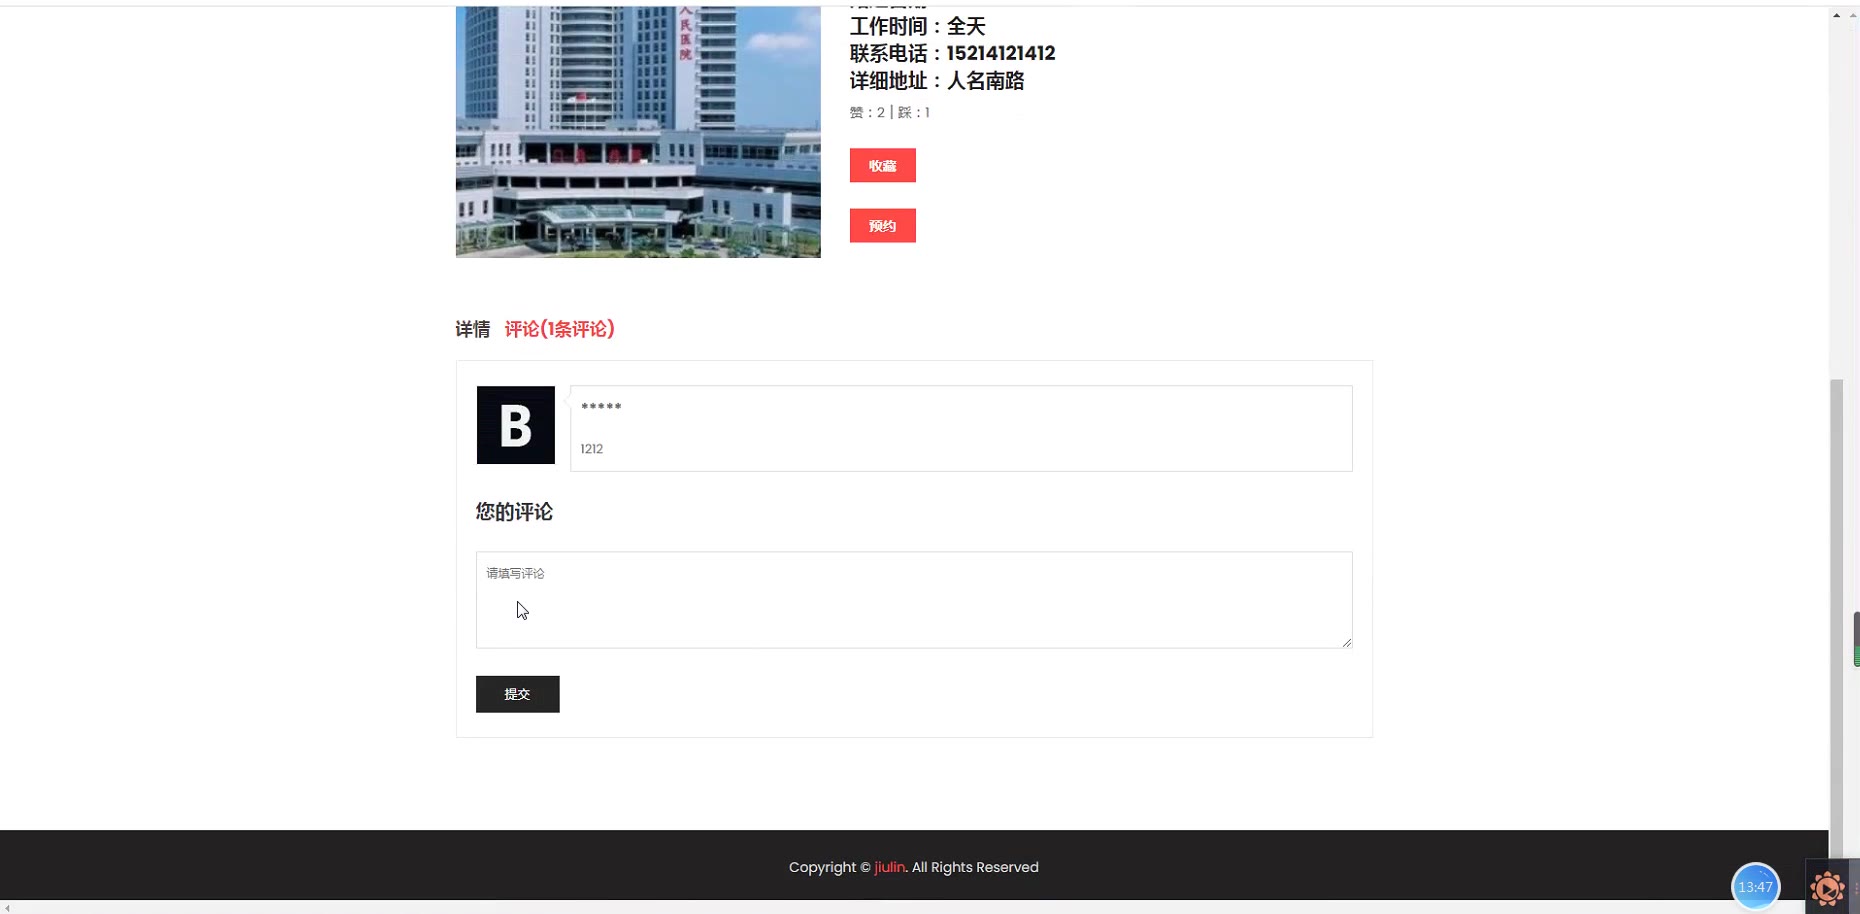Screen dimensions: 1860x914
Task: Click the five-star rating in the comment
Action: point(601,407)
